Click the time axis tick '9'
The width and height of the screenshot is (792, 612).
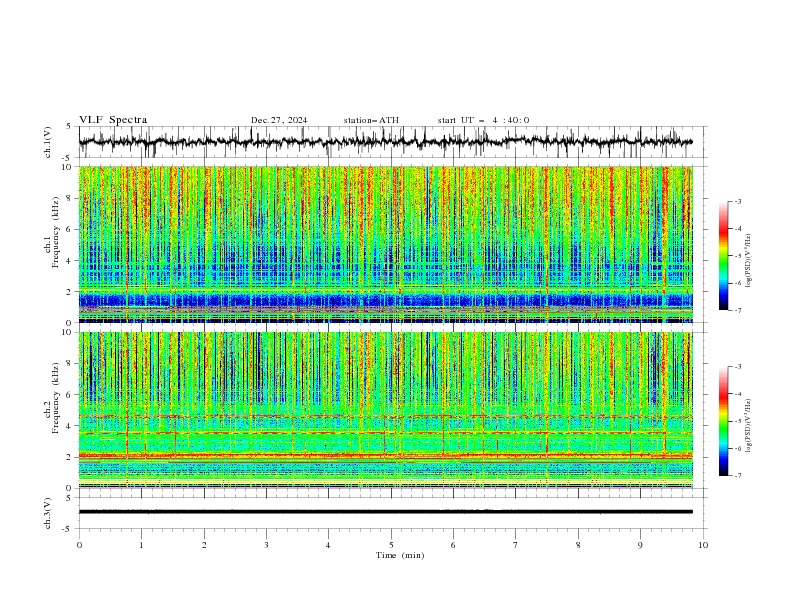coord(640,545)
